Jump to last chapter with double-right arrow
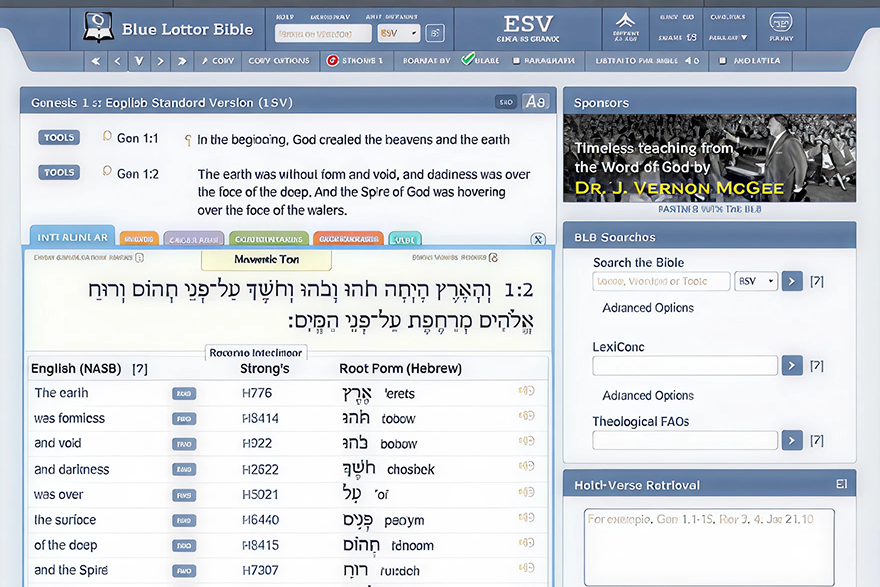The image size is (880, 587). pyautogui.click(x=182, y=61)
